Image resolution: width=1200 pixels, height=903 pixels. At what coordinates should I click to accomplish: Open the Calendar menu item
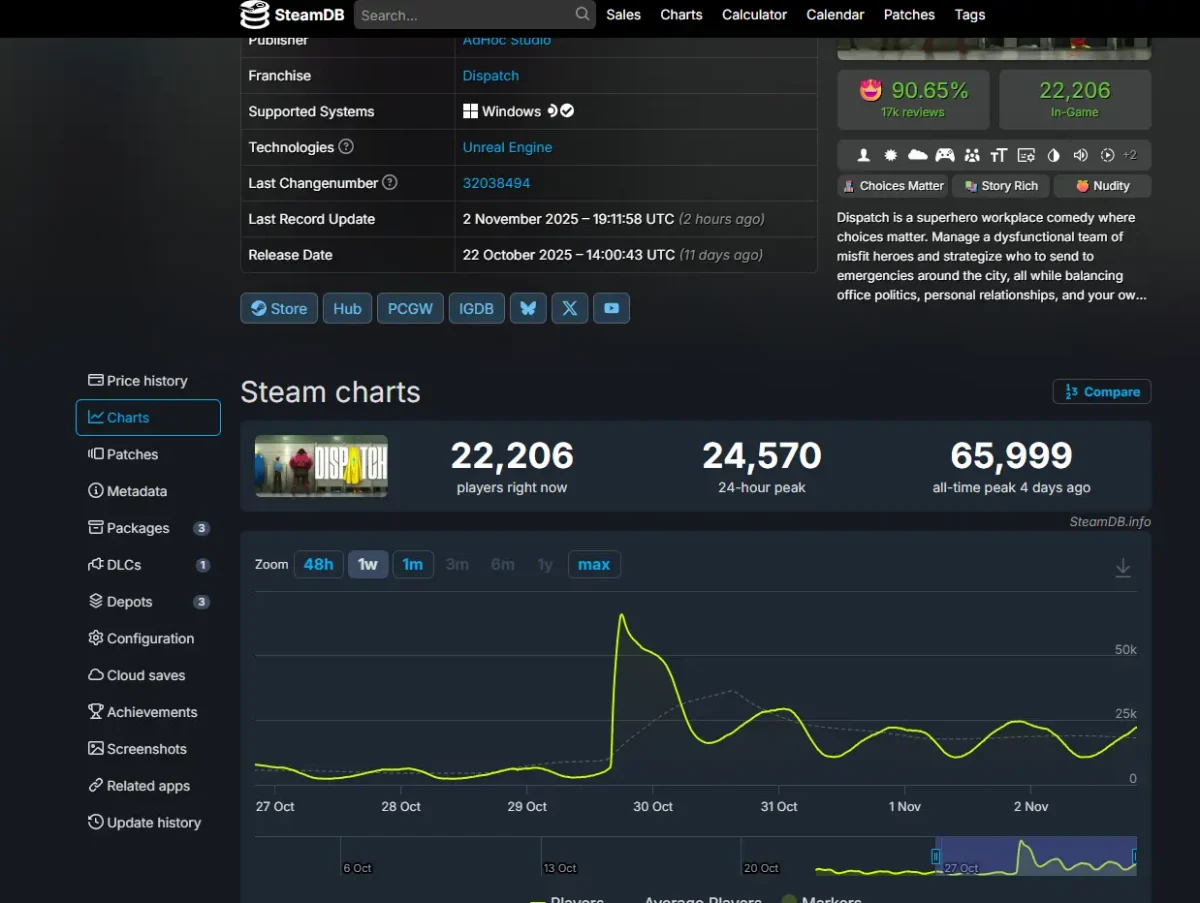(835, 14)
